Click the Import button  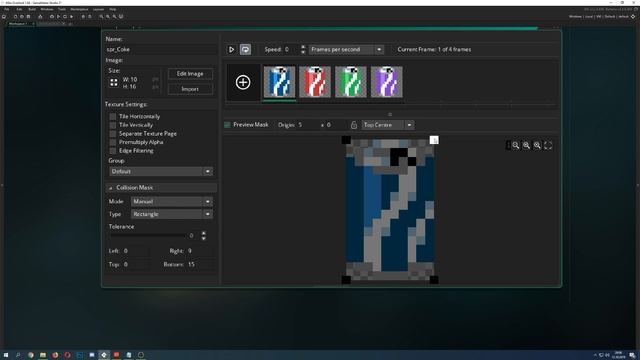[190, 89]
